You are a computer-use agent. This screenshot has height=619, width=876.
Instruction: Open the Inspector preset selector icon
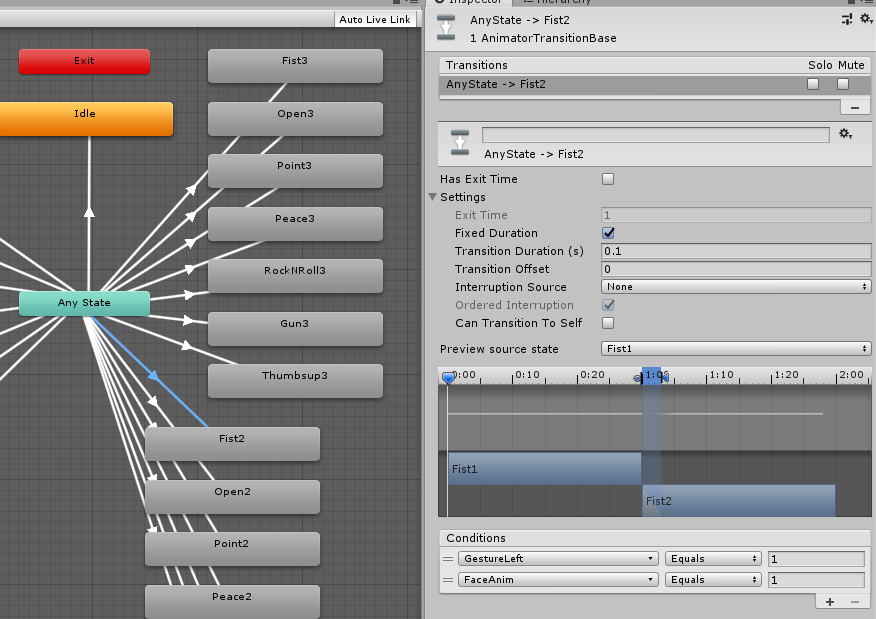click(x=847, y=19)
